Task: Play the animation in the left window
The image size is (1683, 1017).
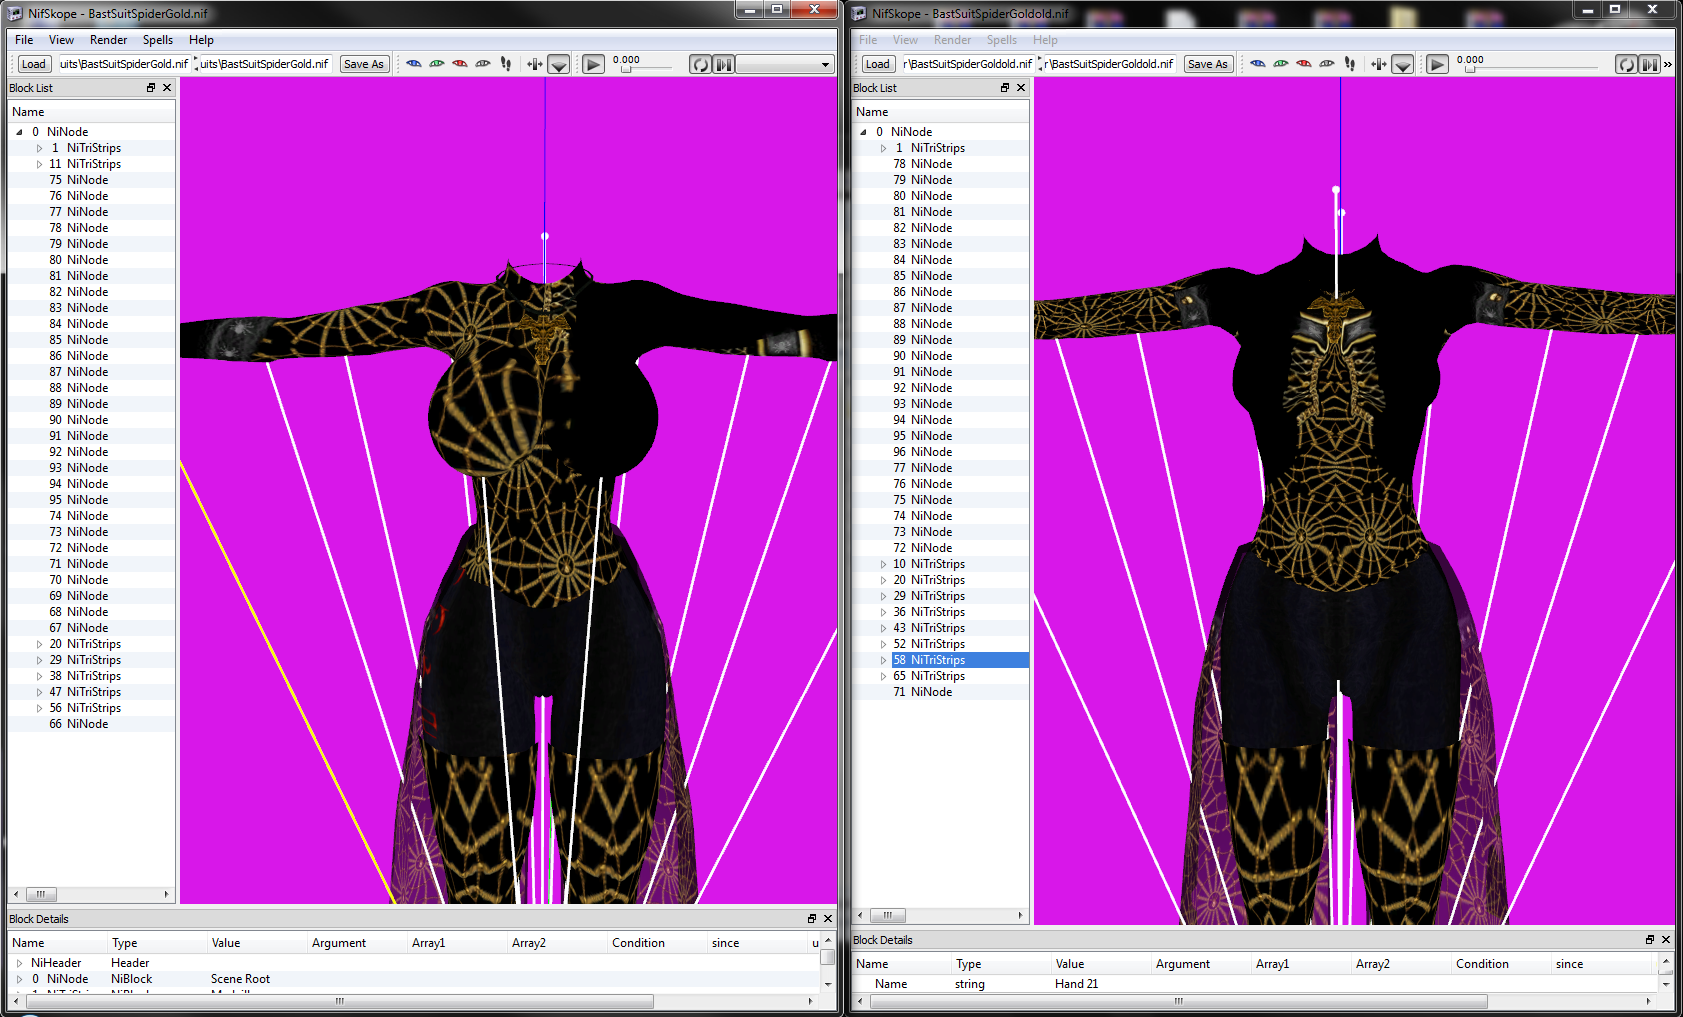Action: [593, 64]
